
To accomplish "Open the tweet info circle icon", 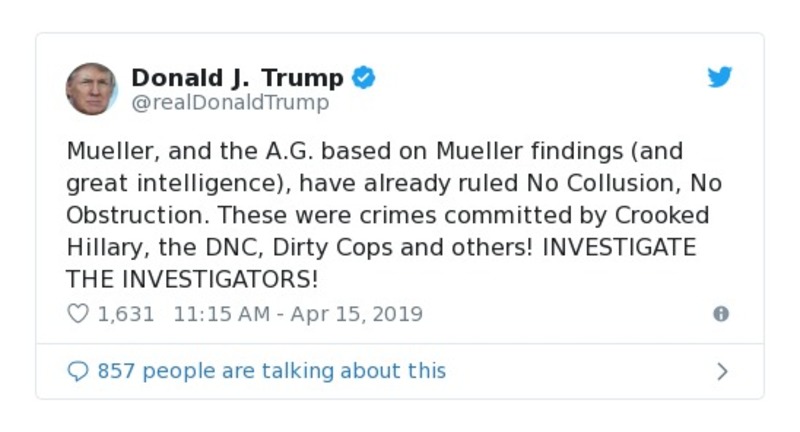I will pos(720,314).
